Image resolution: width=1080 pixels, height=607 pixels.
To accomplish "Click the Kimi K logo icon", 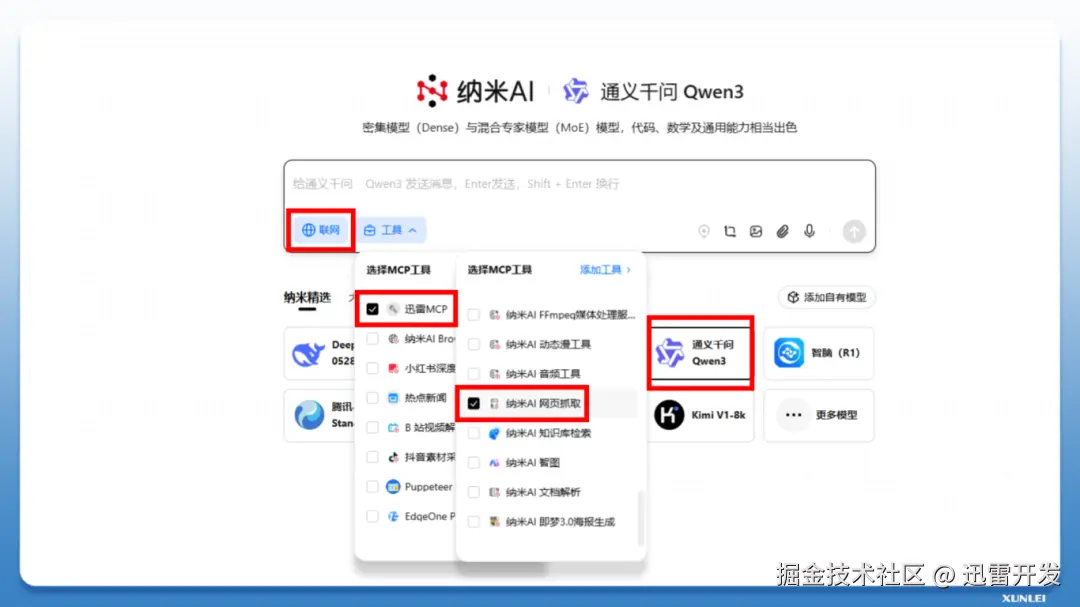I will [669, 415].
